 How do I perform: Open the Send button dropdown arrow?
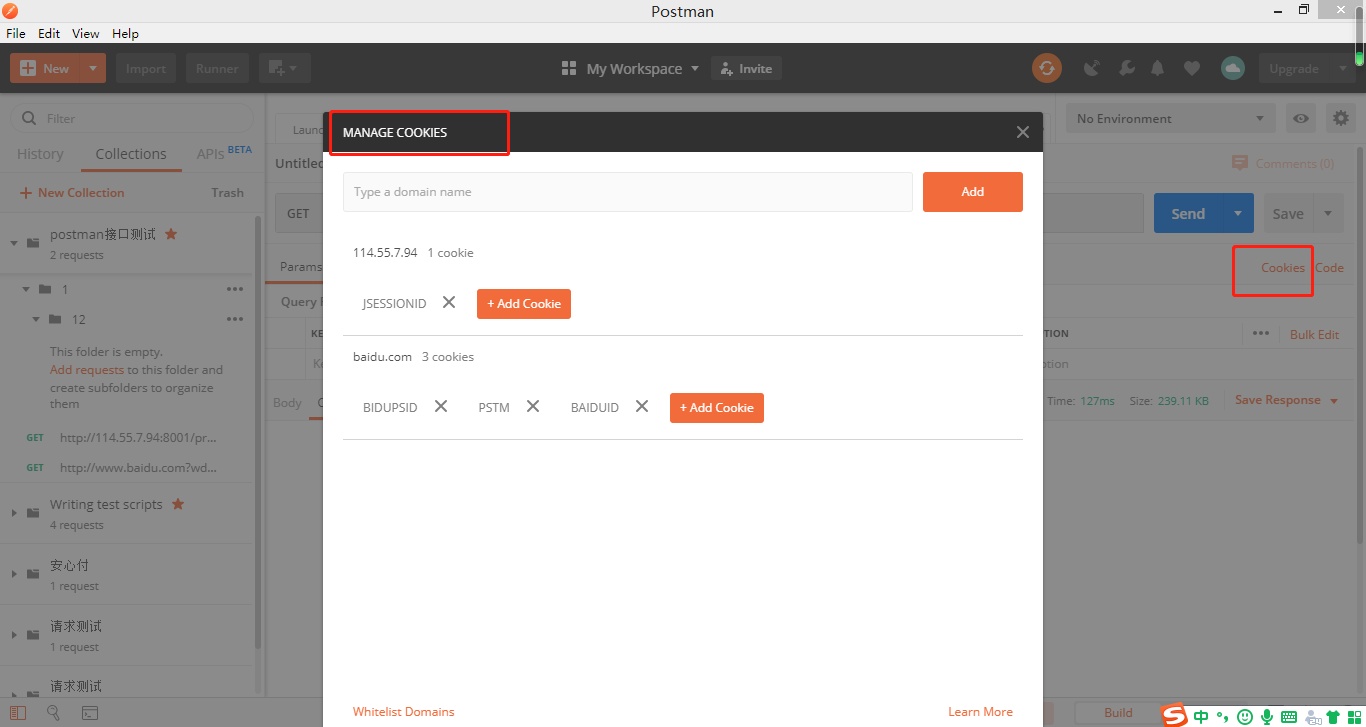point(1238,213)
